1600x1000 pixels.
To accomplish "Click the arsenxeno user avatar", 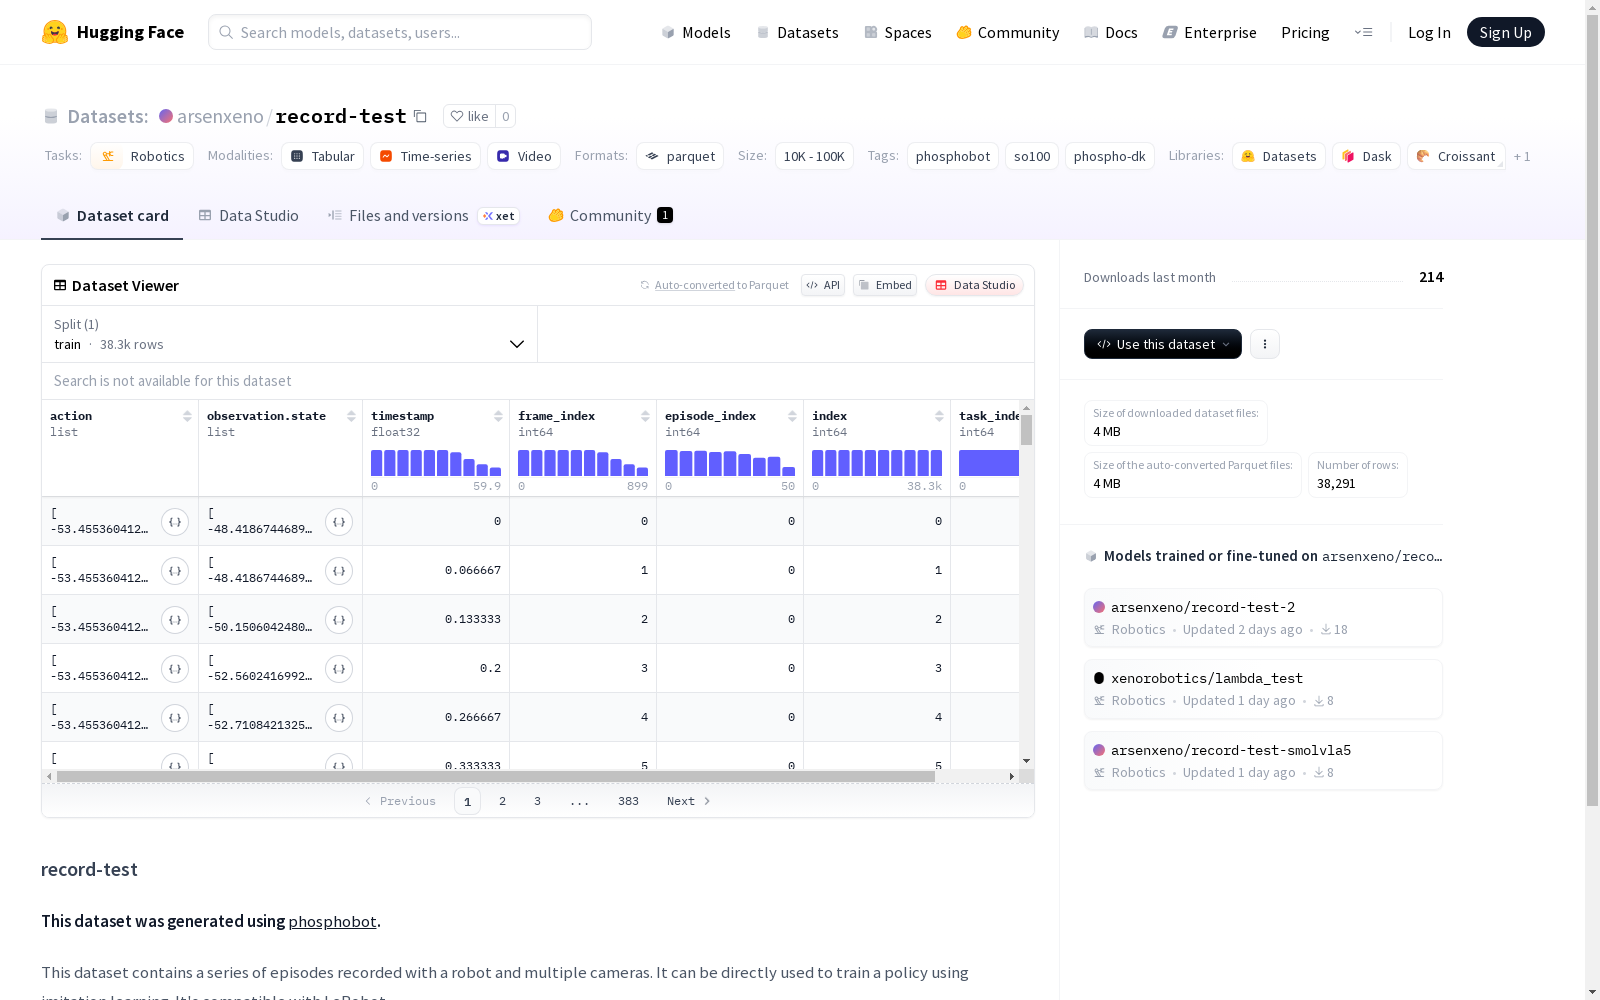I will (x=166, y=116).
